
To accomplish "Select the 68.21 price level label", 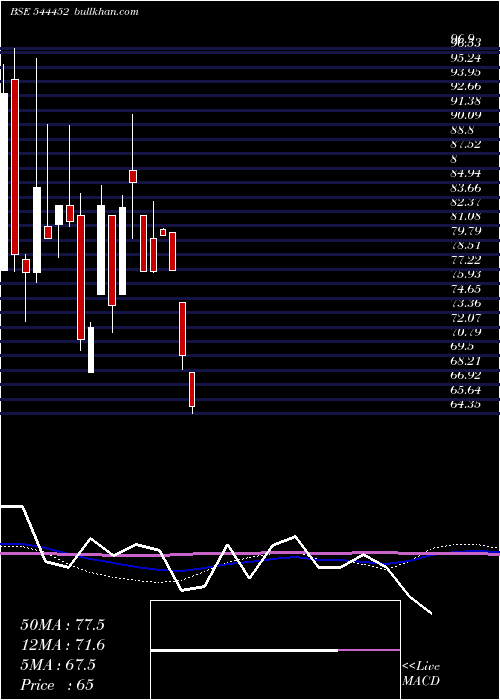I will pyautogui.click(x=466, y=361).
